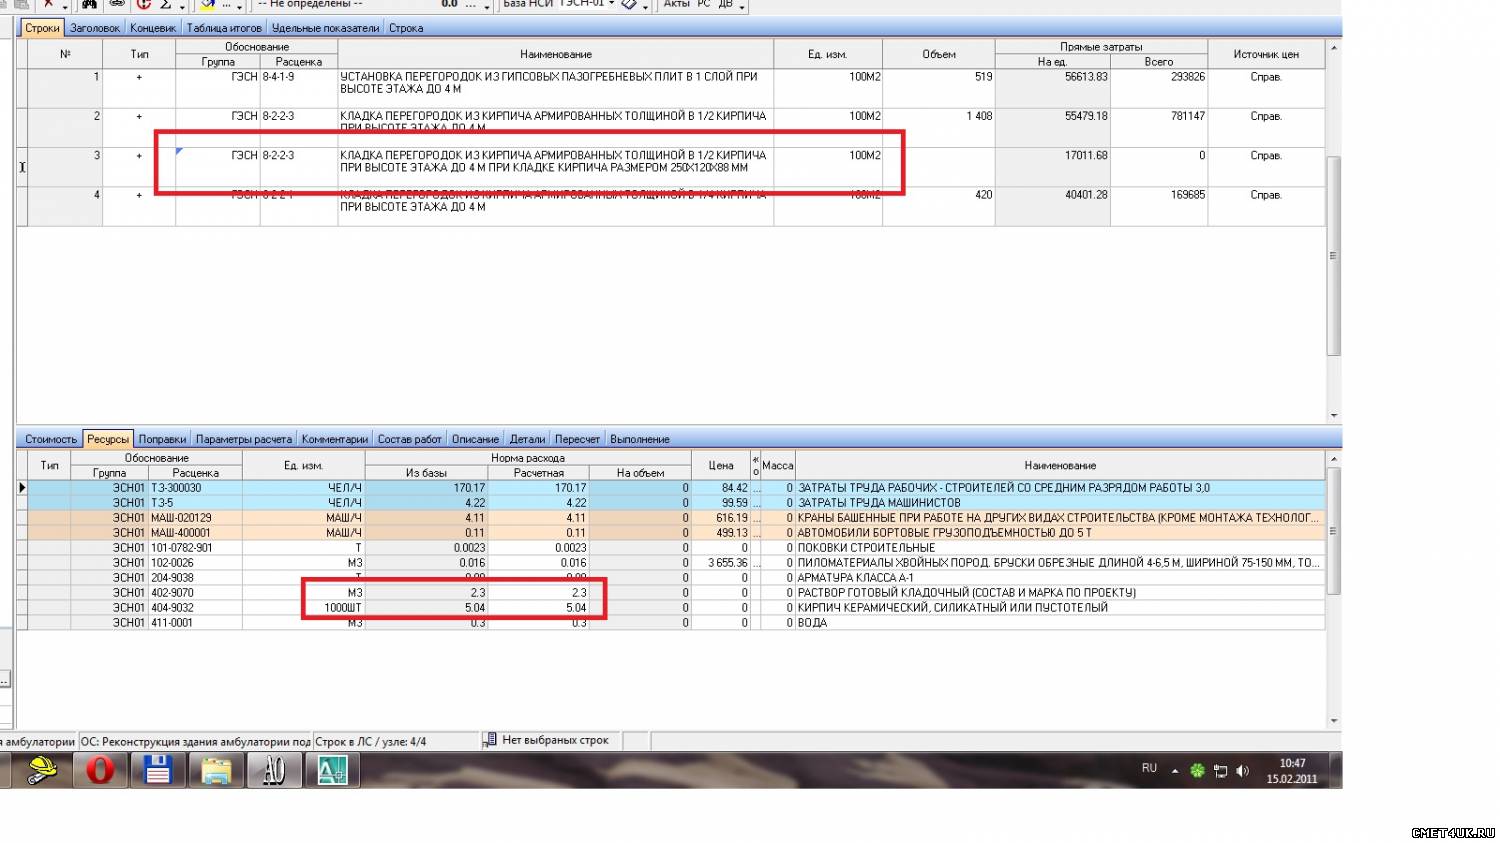Screen dimensions: 1500x843
Task: Click the binoculars search icon in the toolbar
Action: click(90, 4)
